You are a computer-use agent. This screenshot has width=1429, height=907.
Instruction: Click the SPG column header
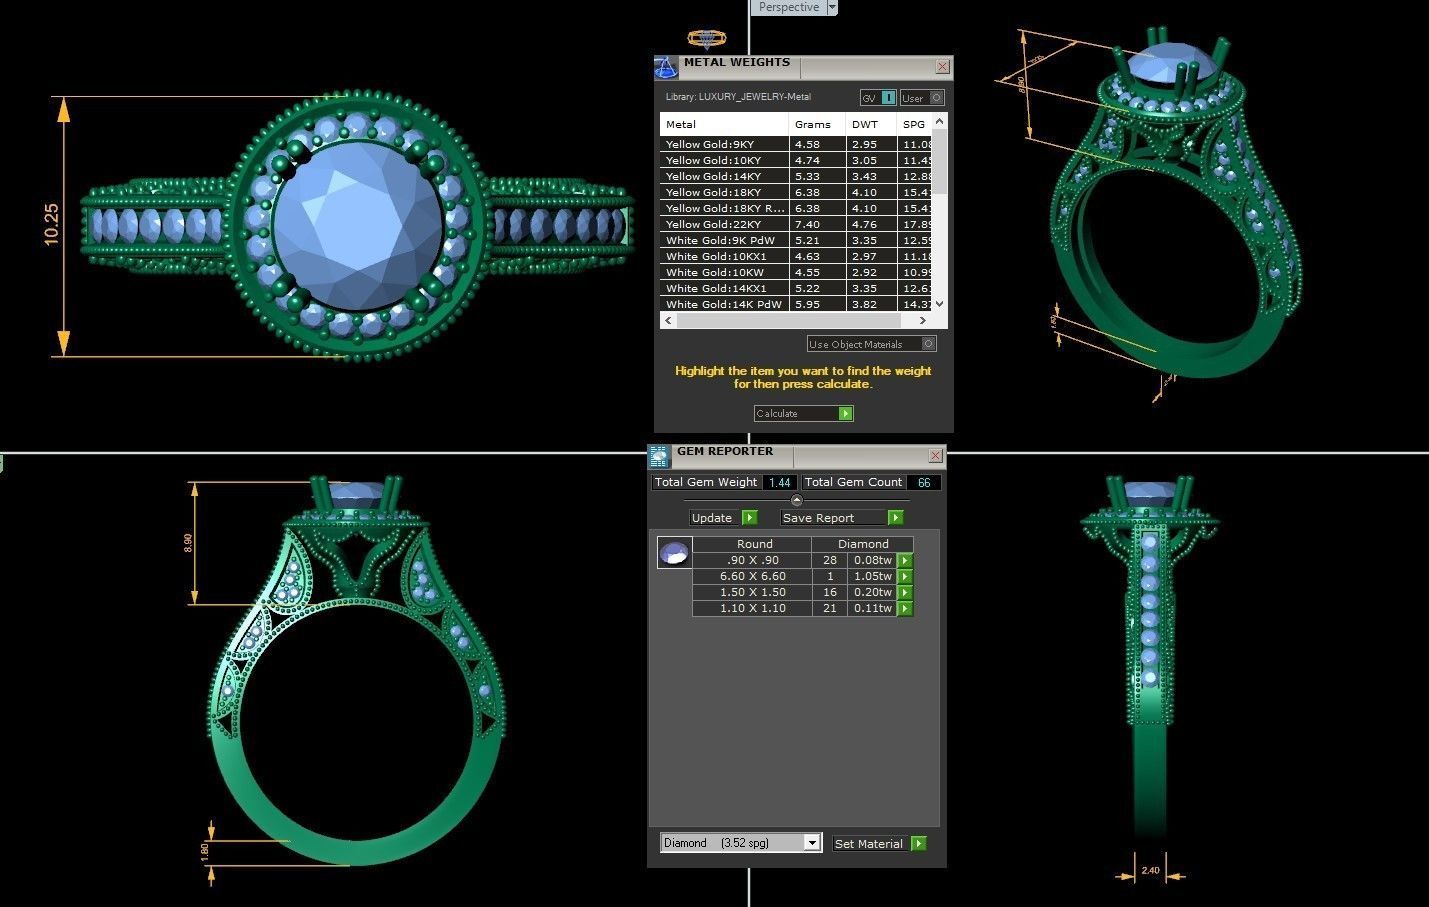pyautogui.click(x=915, y=124)
